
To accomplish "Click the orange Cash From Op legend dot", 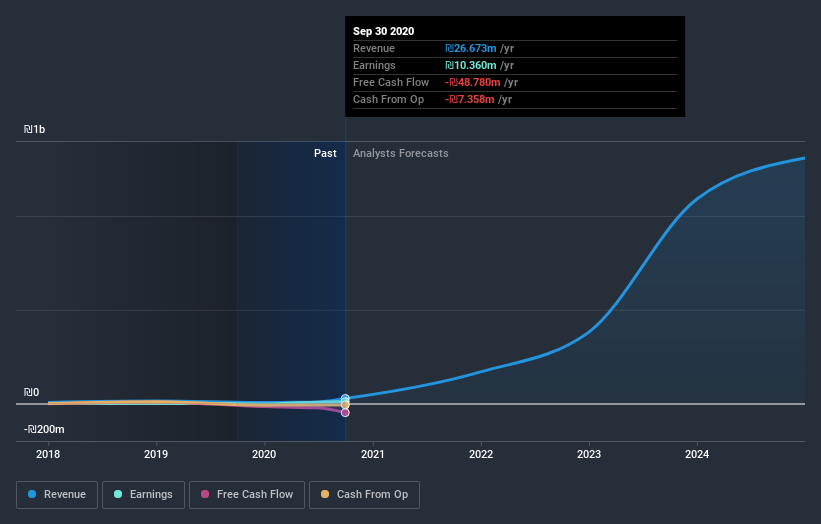I will 325,494.
